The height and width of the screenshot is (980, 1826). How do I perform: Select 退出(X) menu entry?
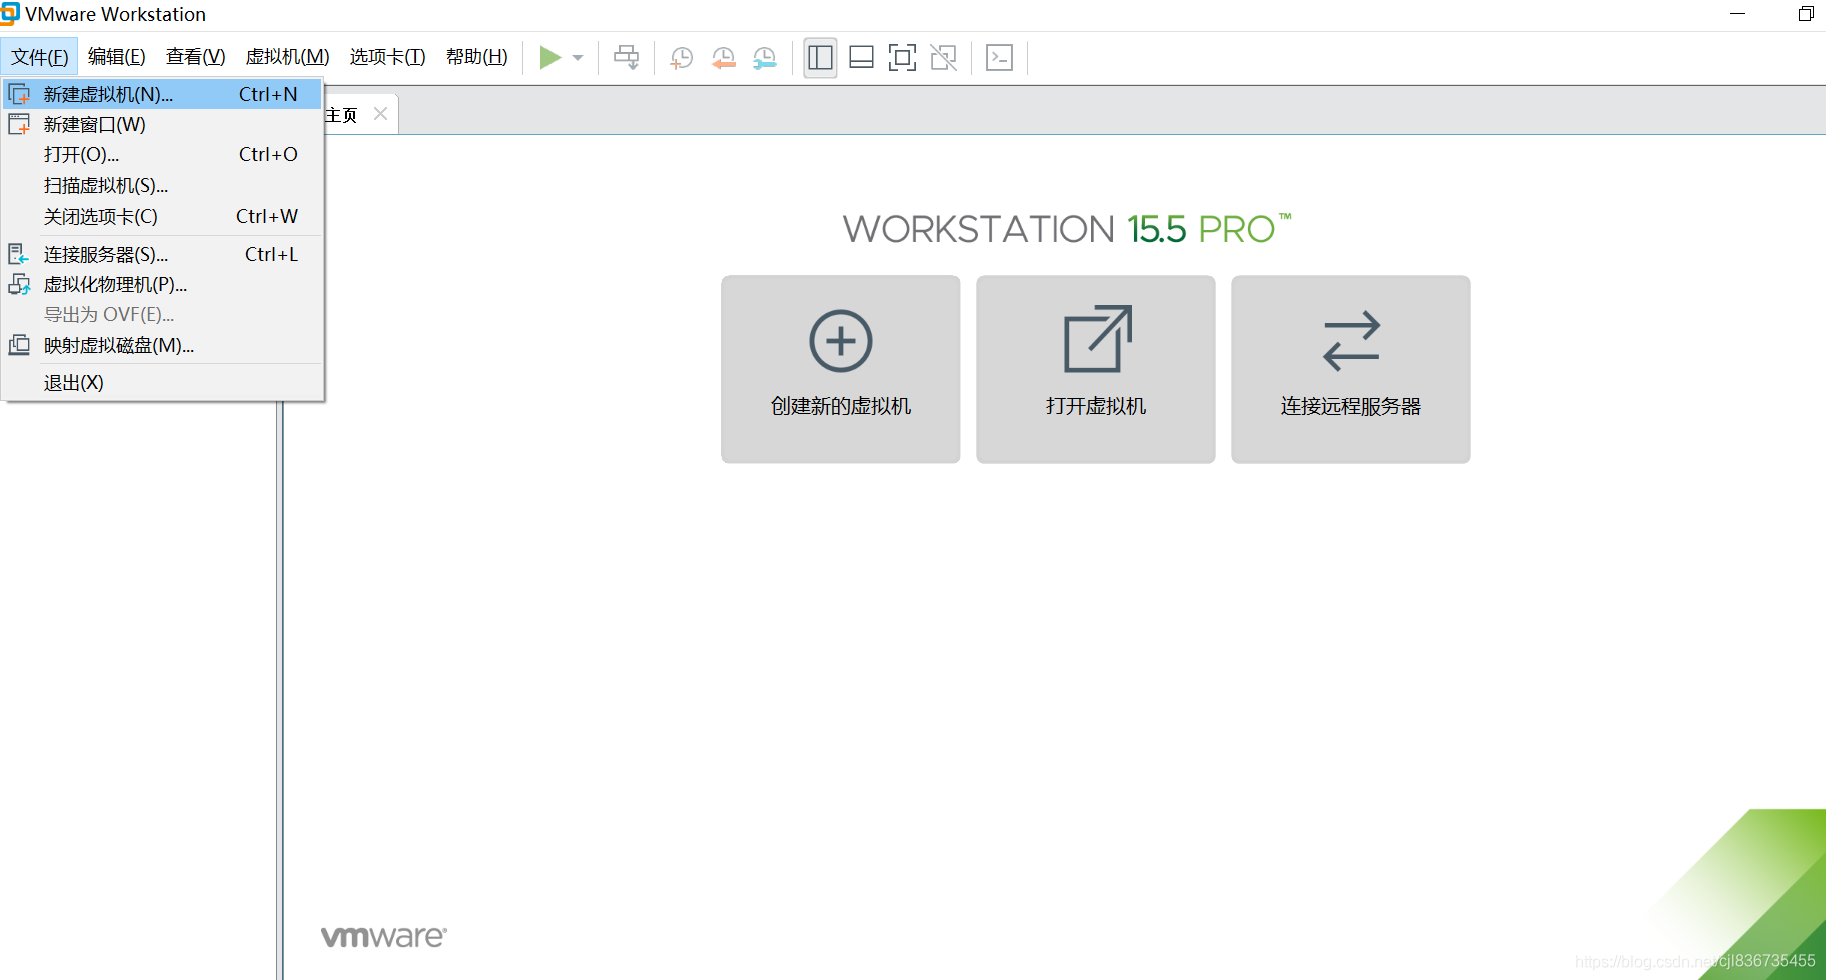click(x=163, y=382)
